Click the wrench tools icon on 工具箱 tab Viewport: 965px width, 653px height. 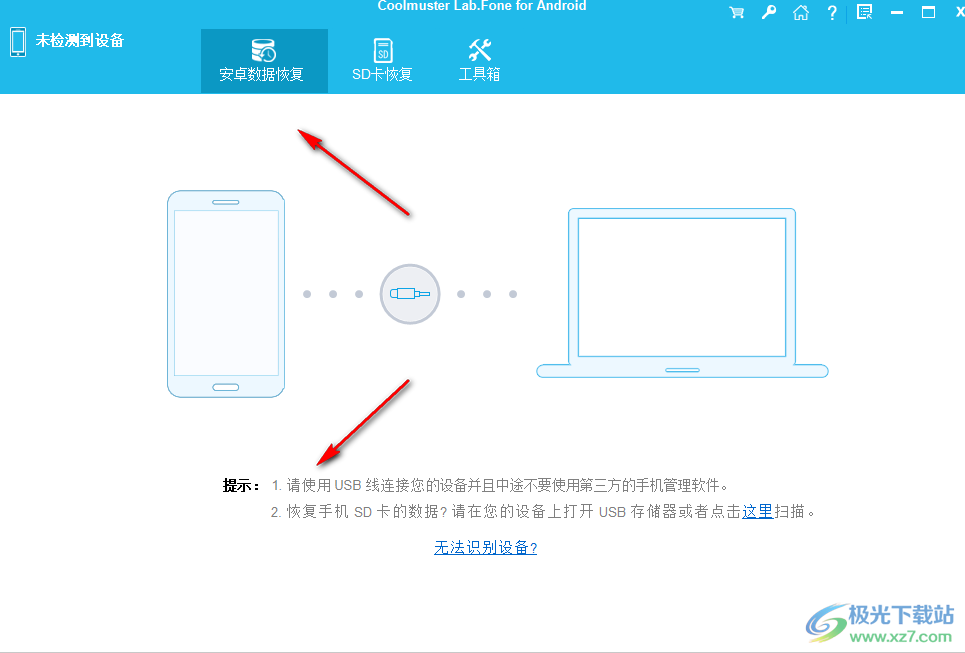coord(478,49)
